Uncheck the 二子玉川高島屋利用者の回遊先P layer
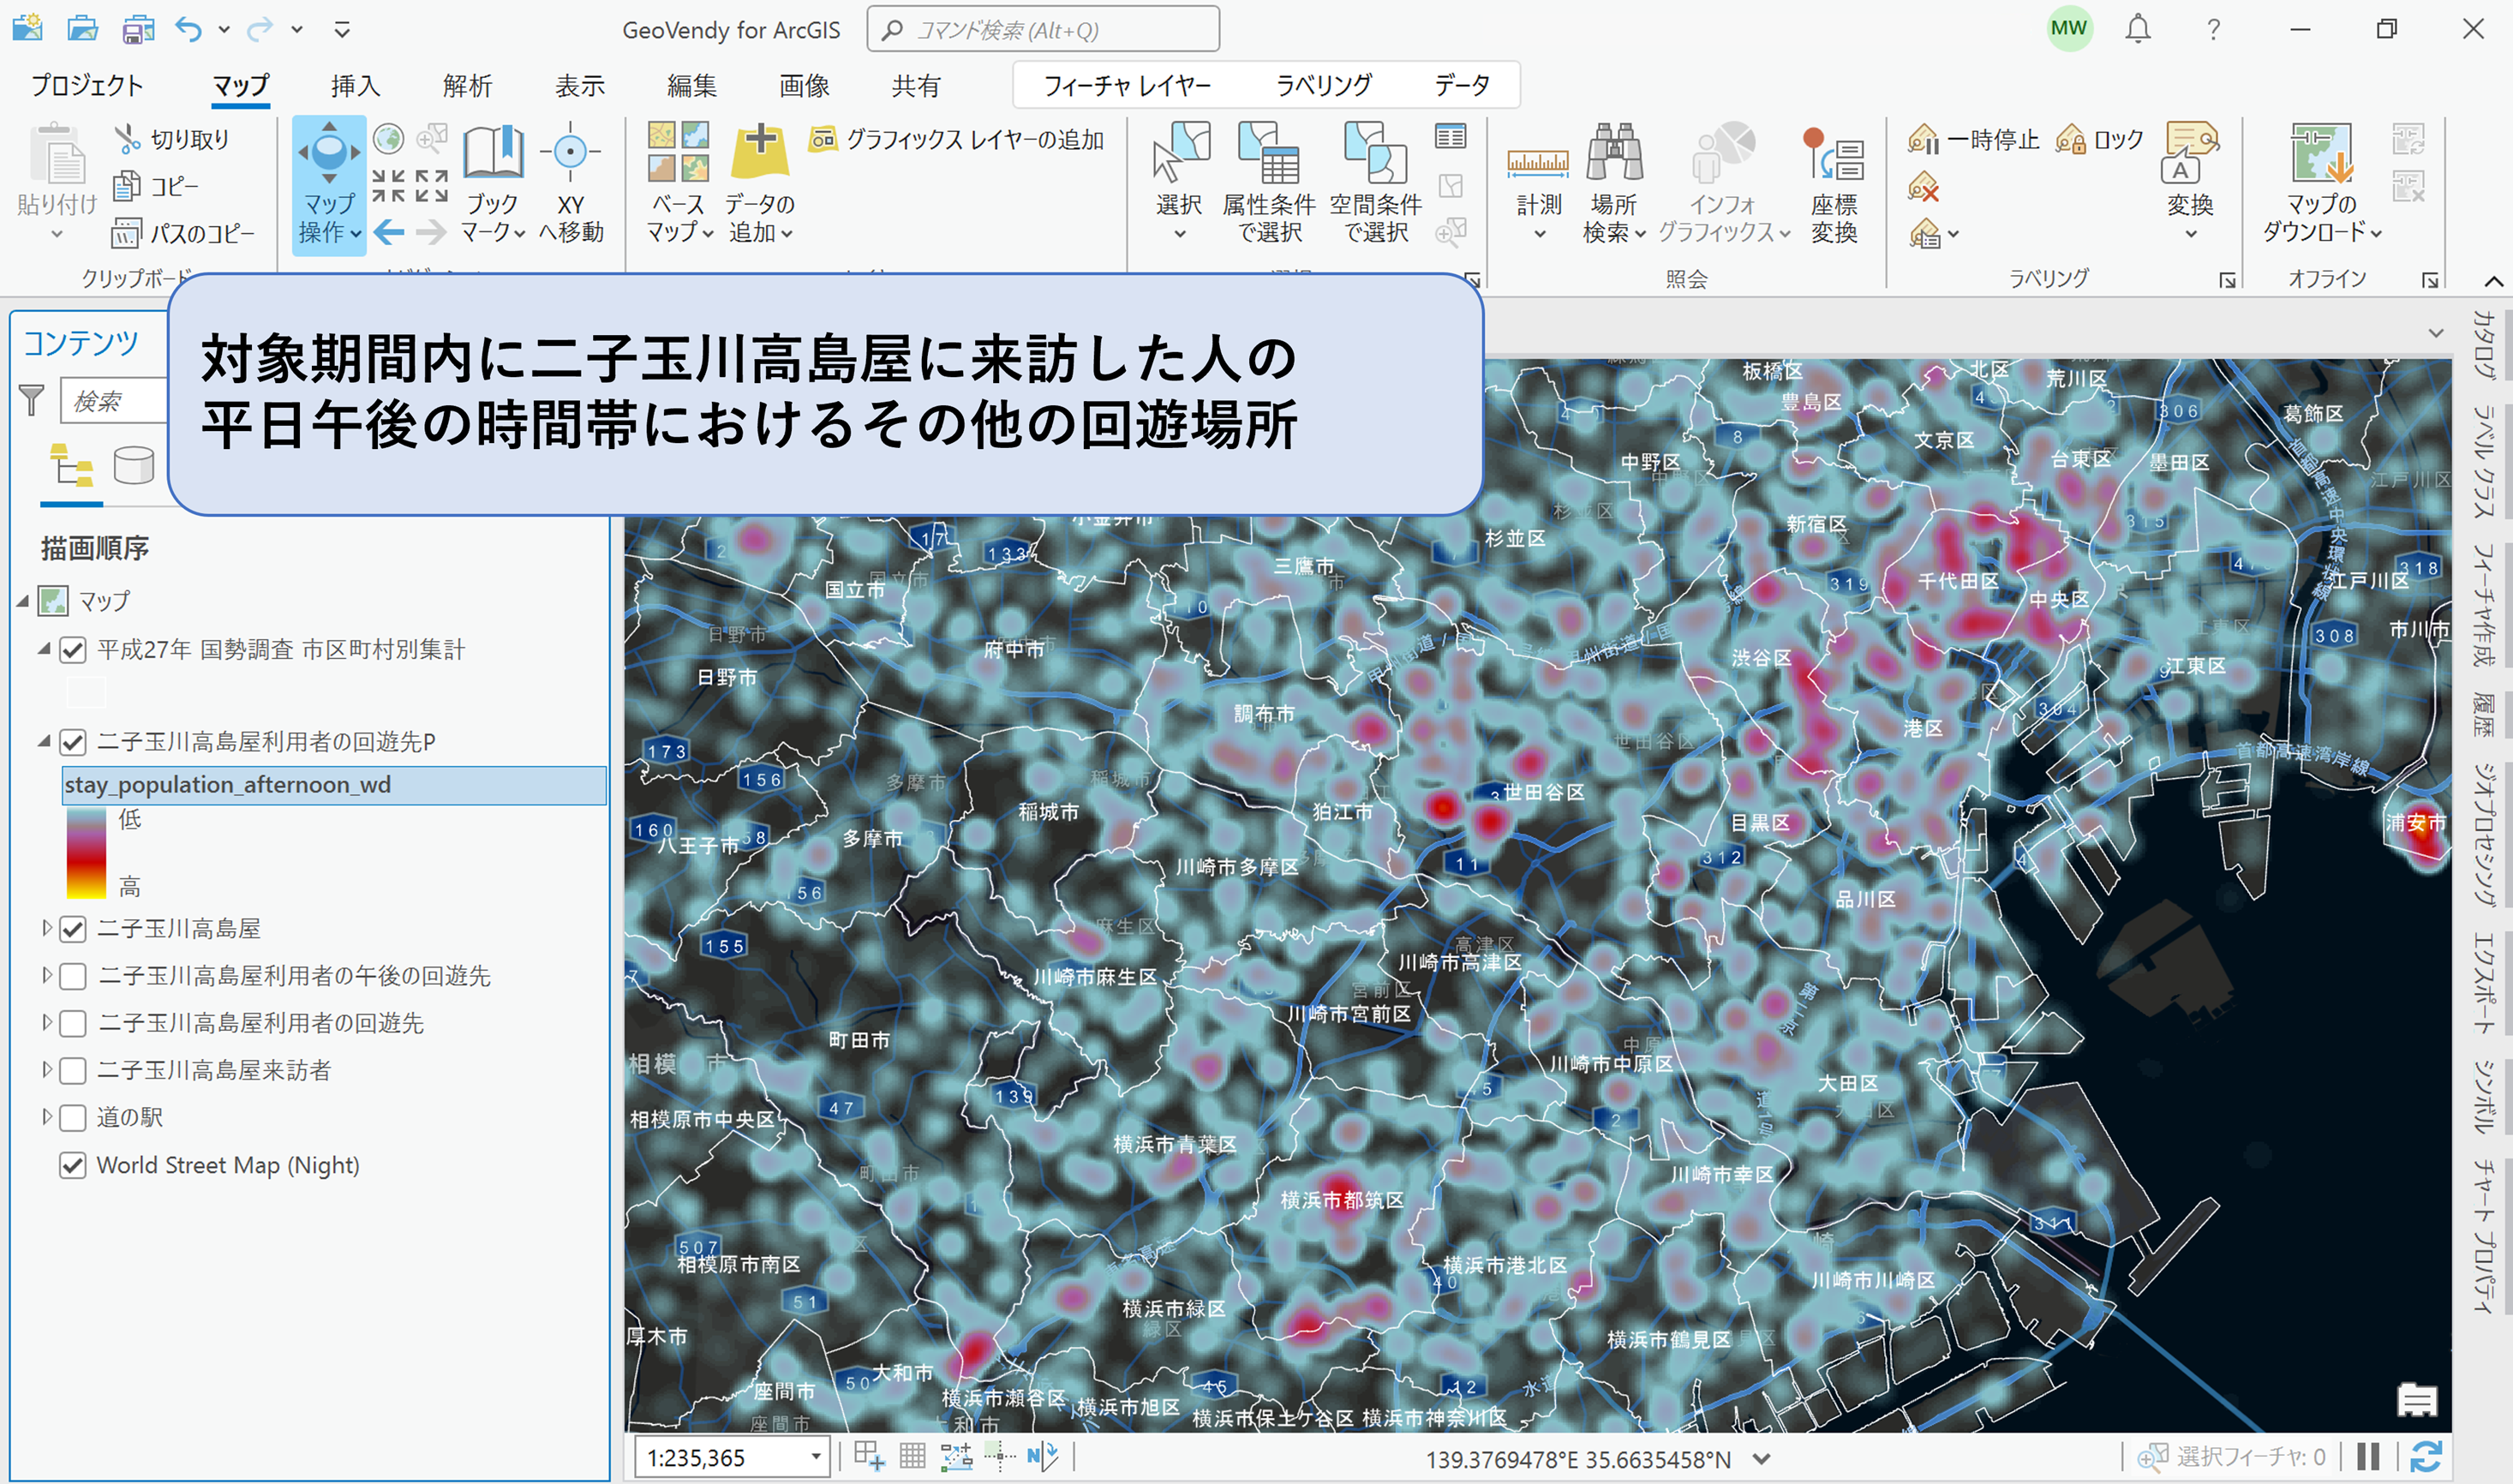 pos(72,742)
